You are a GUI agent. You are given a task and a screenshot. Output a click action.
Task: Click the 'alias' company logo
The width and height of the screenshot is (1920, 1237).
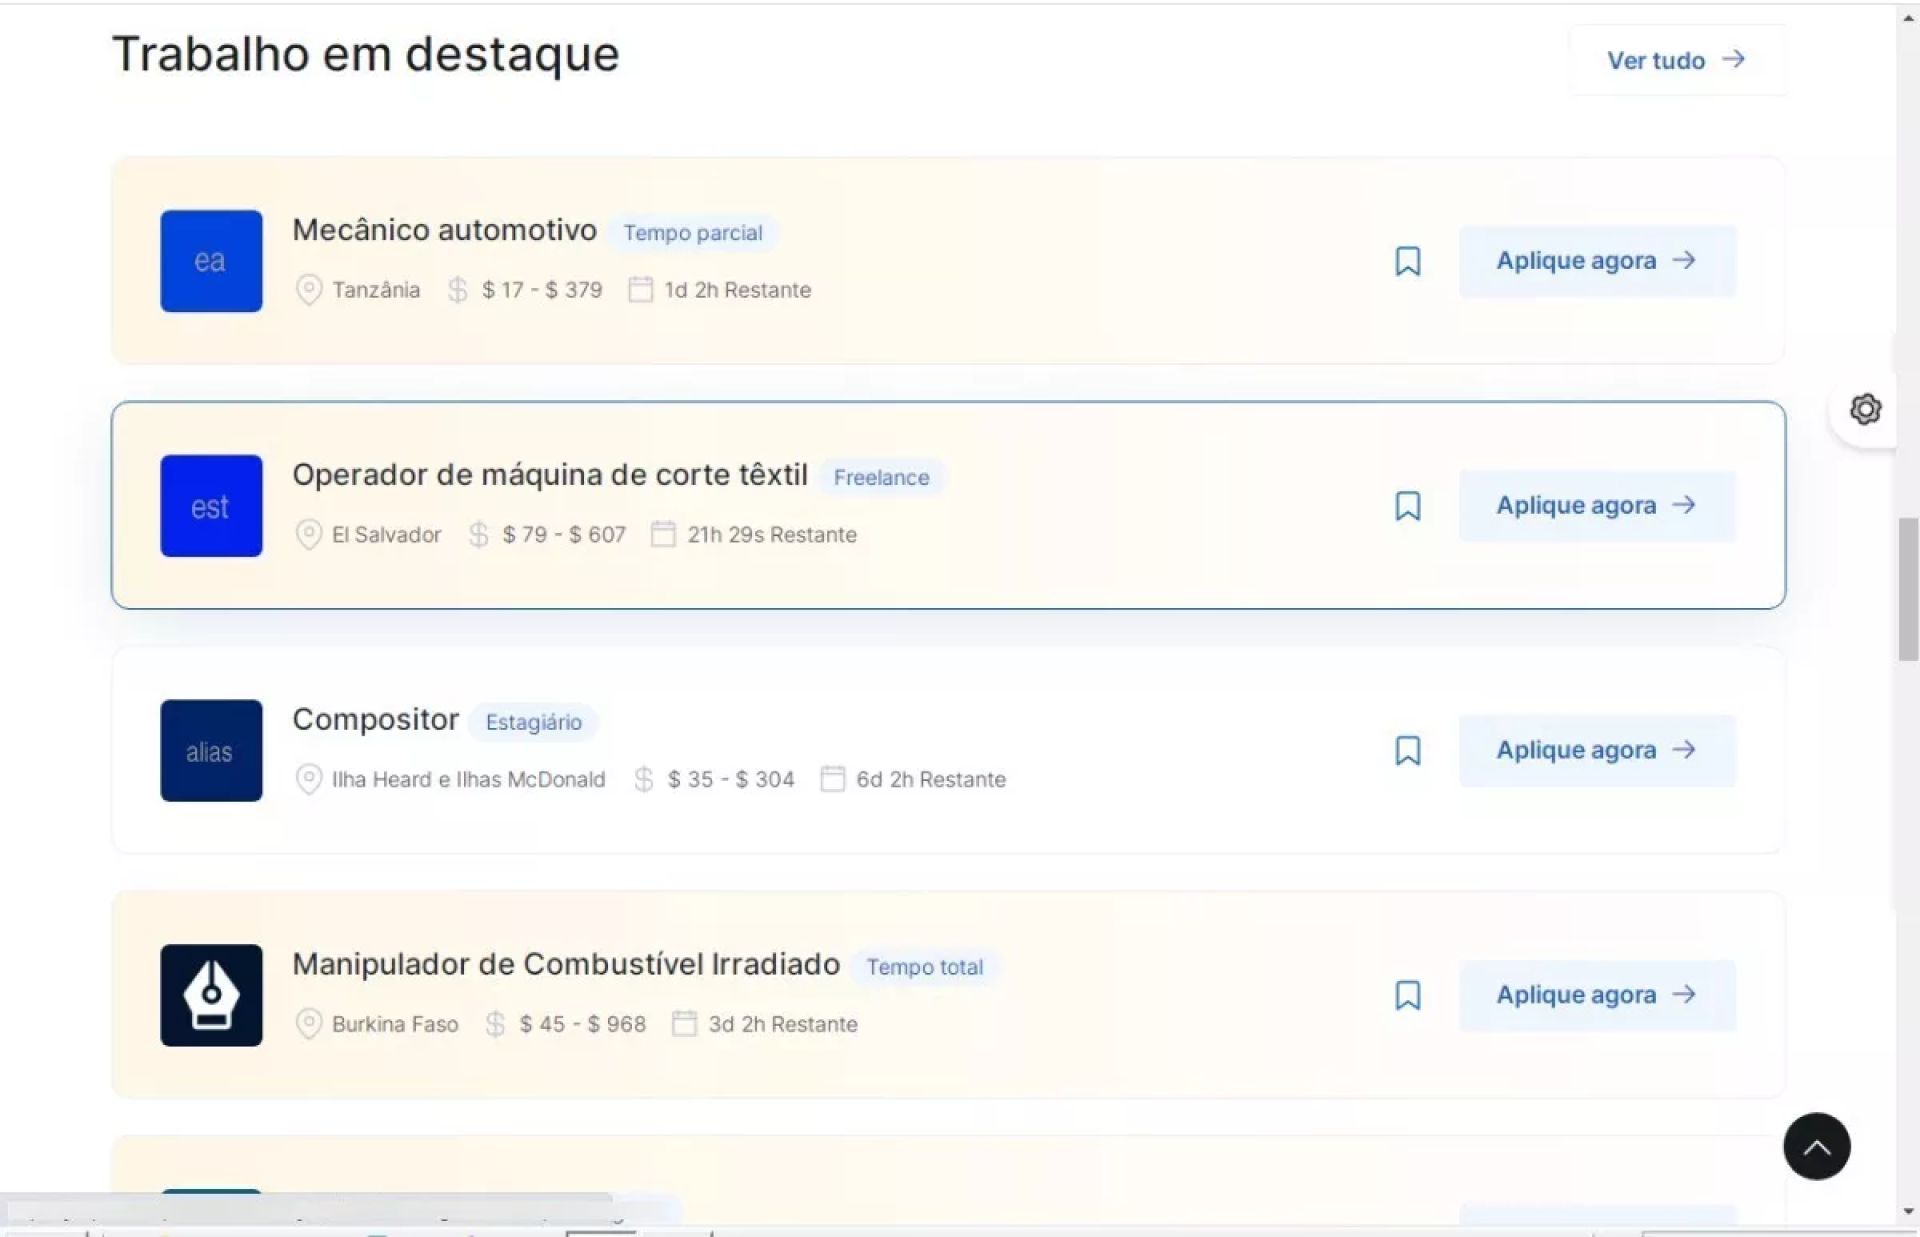pos(211,751)
